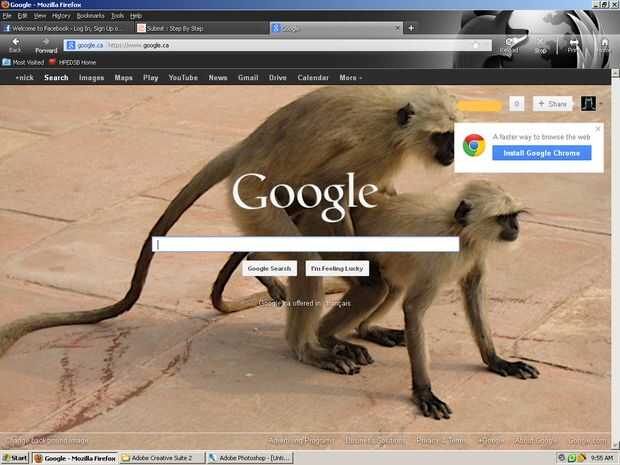Click the Back navigation arrow
The width and height of the screenshot is (620, 465).
[x=15, y=42]
